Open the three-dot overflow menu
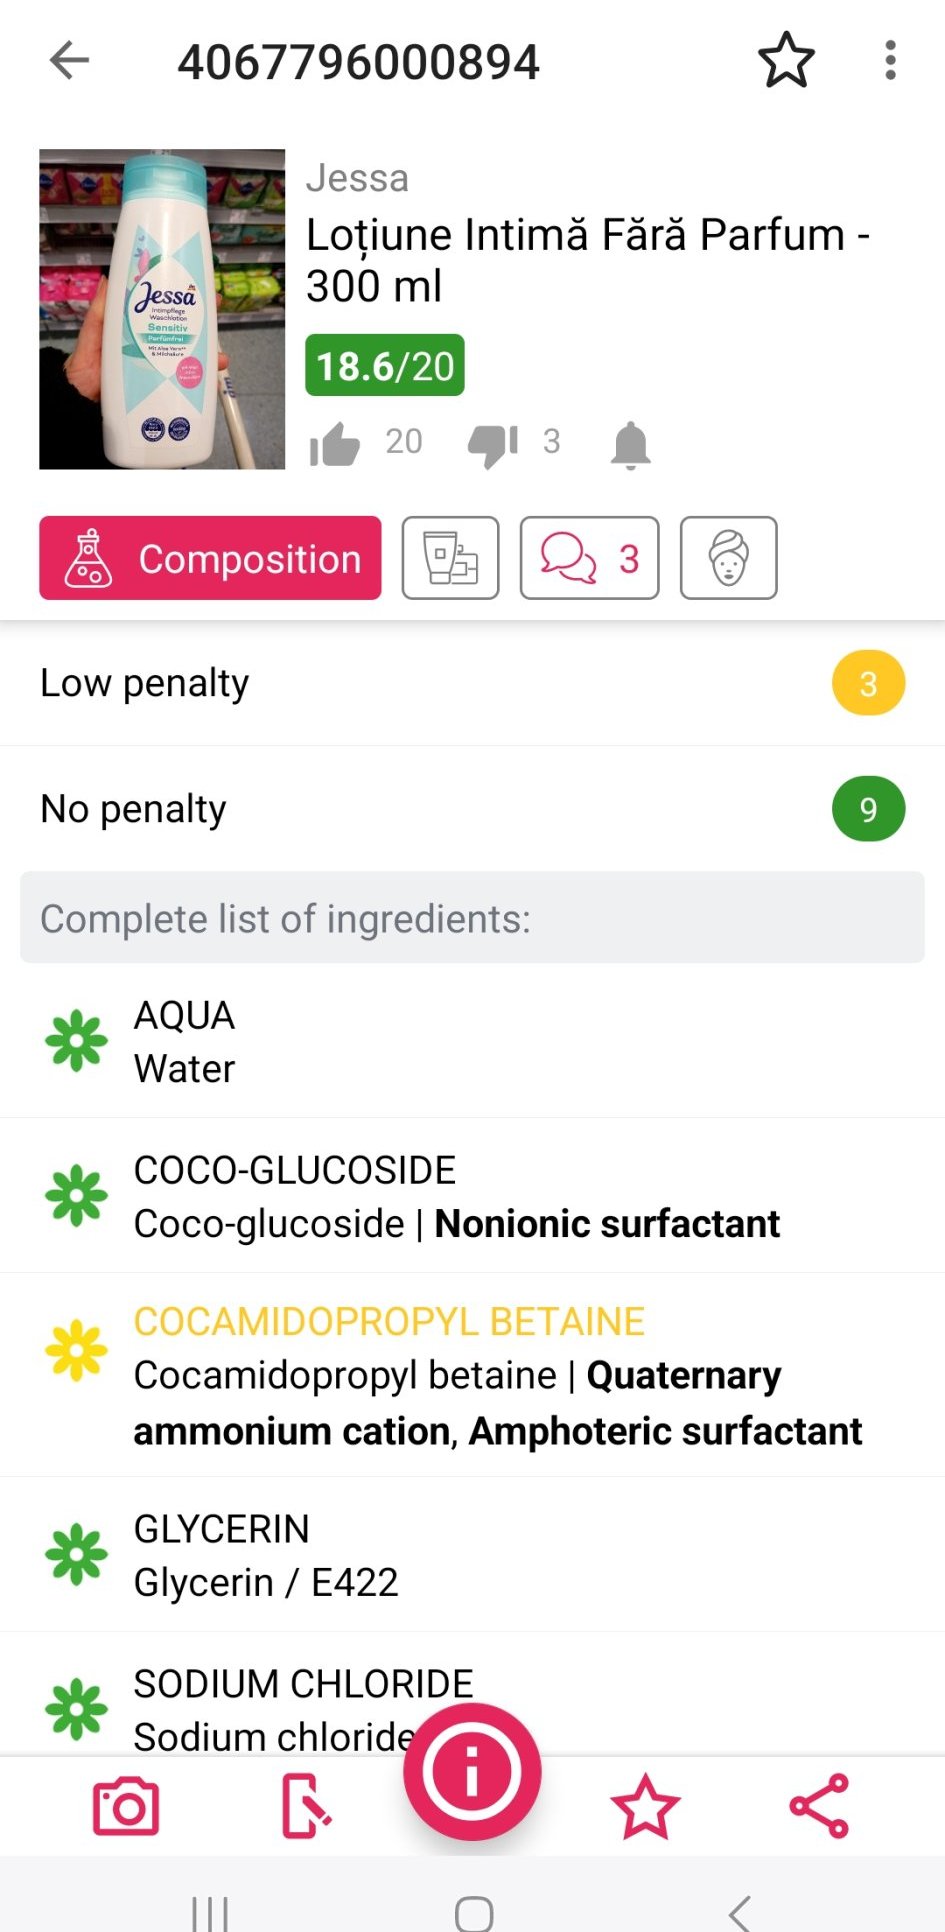Image resolution: width=945 pixels, height=1932 pixels. click(890, 61)
